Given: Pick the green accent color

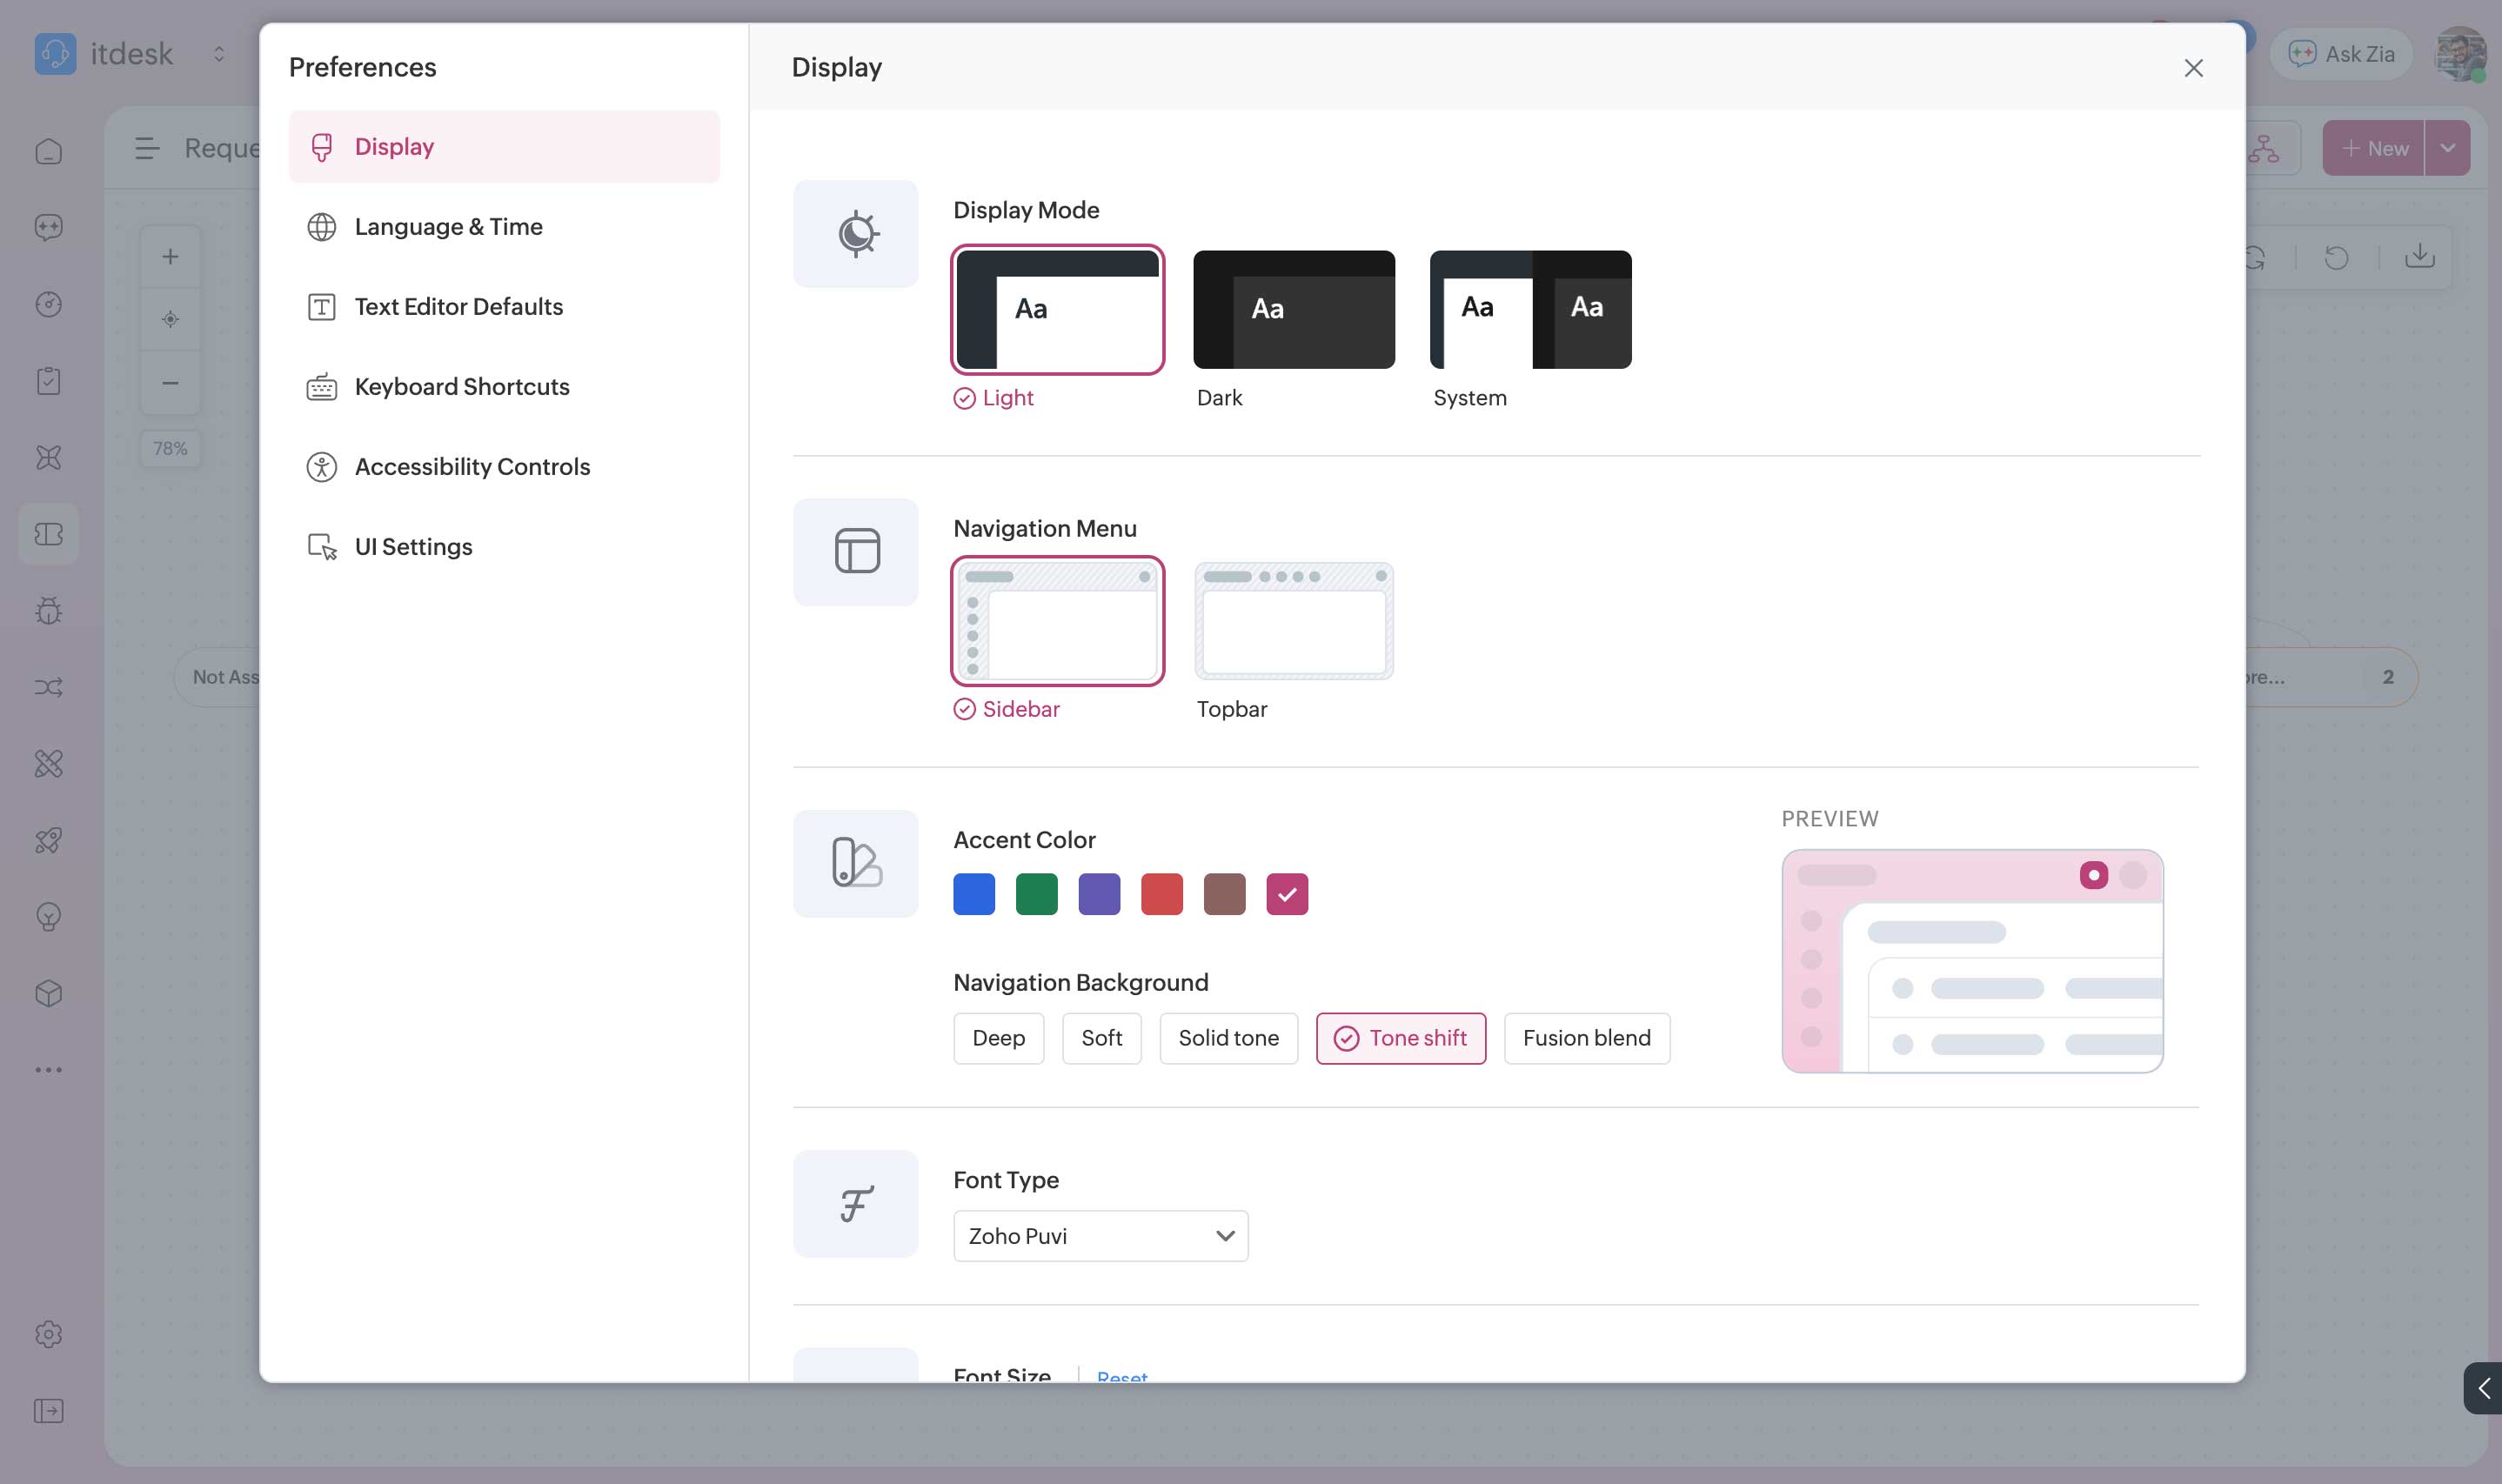Looking at the screenshot, I should [1037, 894].
